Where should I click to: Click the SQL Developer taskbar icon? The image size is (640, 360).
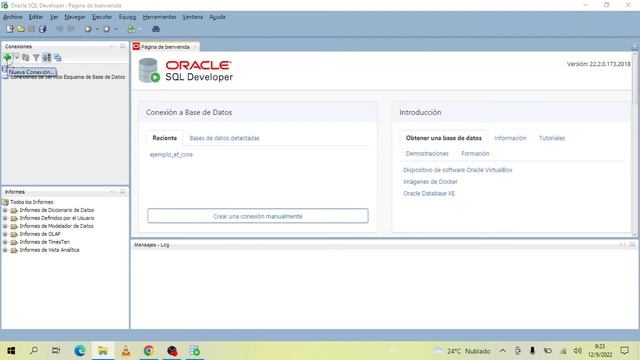pyautogui.click(x=195, y=351)
